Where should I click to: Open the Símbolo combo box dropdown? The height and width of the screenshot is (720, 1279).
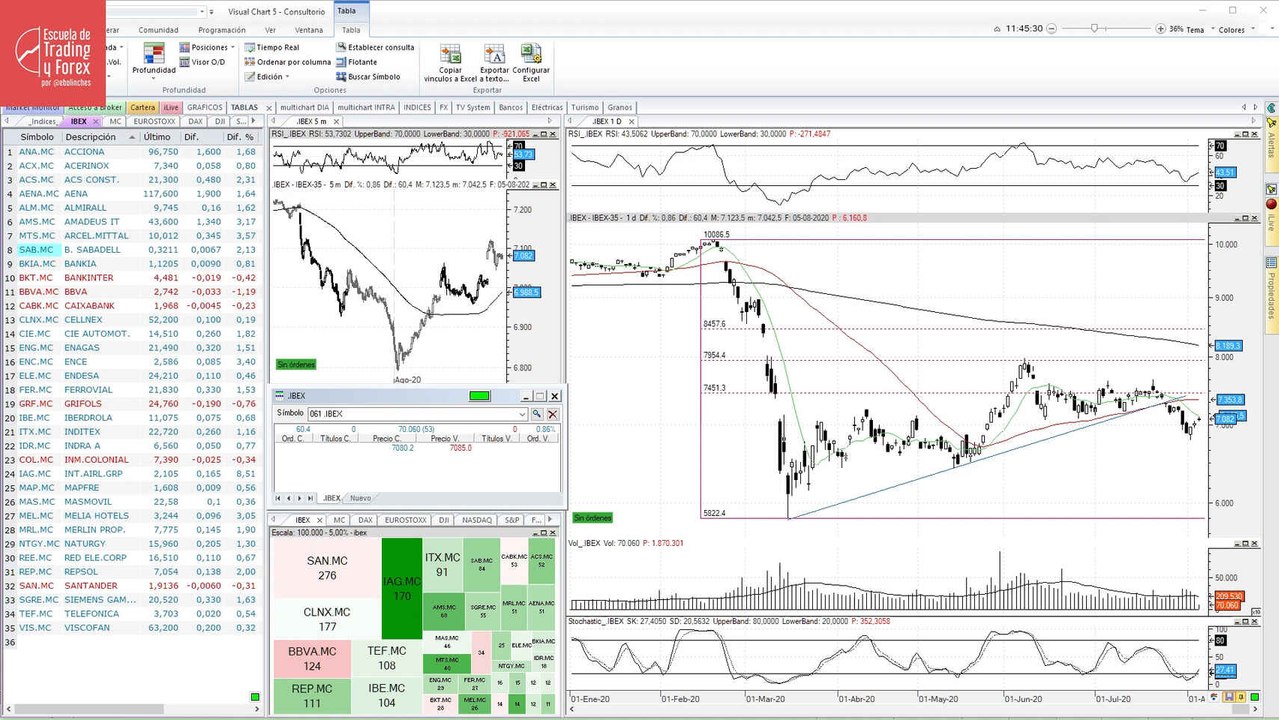[521, 414]
